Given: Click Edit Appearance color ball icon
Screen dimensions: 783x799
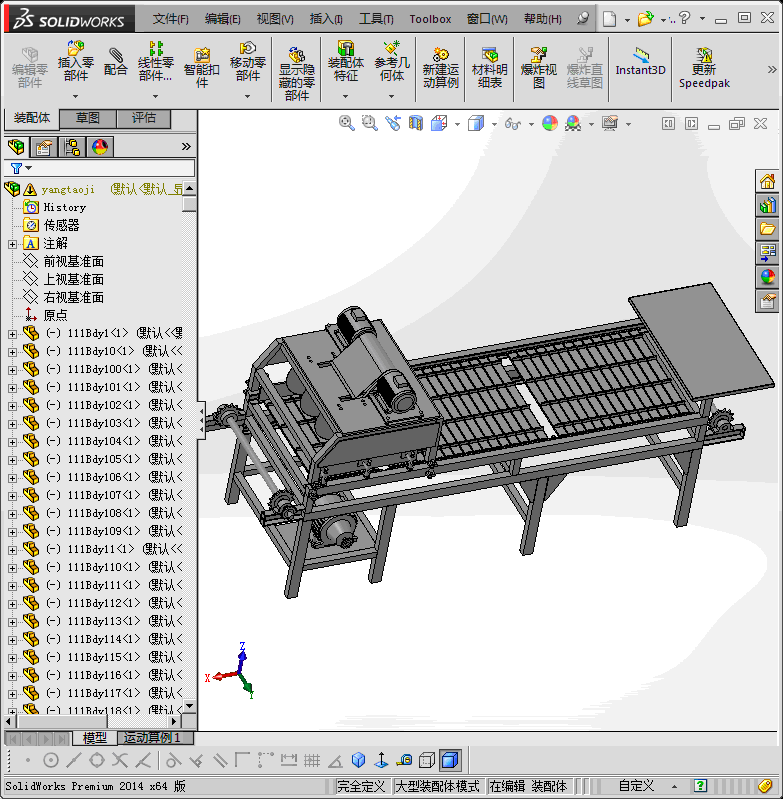Looking at the screenshot, I should click(x=550, y=123).
